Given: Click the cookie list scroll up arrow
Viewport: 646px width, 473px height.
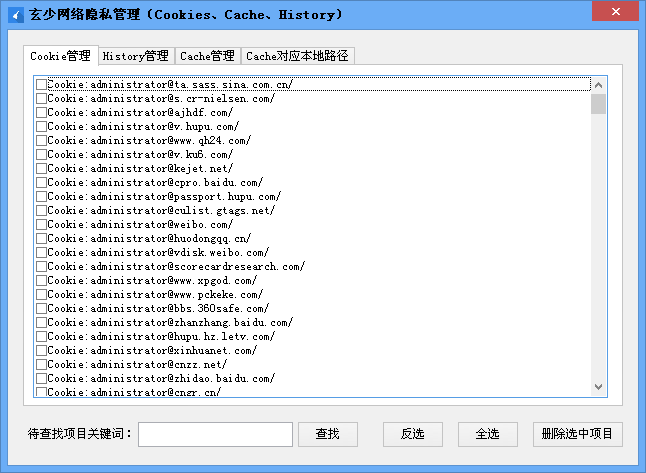Looking at the screenshot, I should pyautogui.click(x=599, y=85).
